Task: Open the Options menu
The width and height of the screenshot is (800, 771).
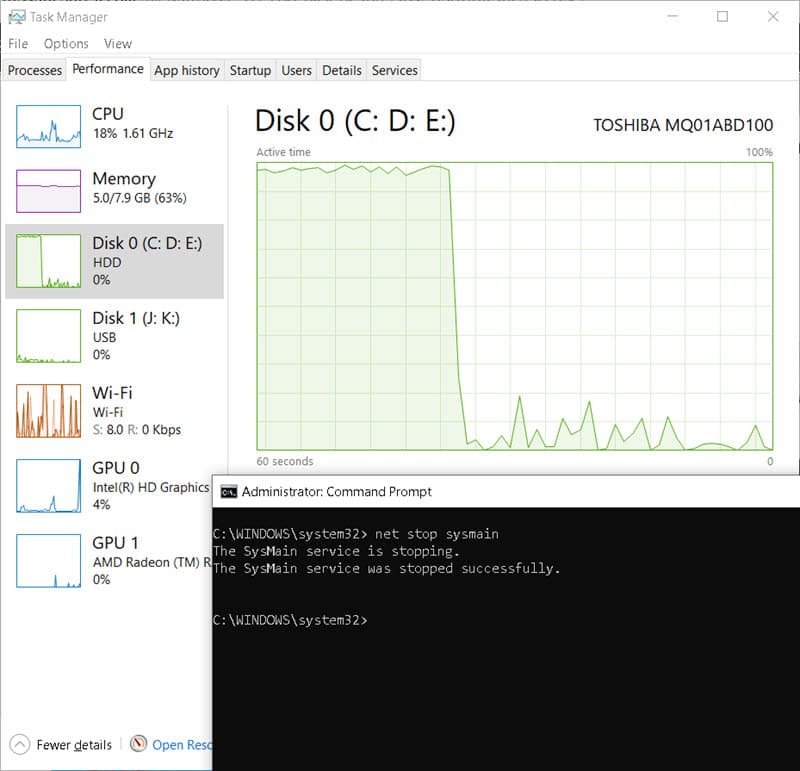Action: pos(66,44)
